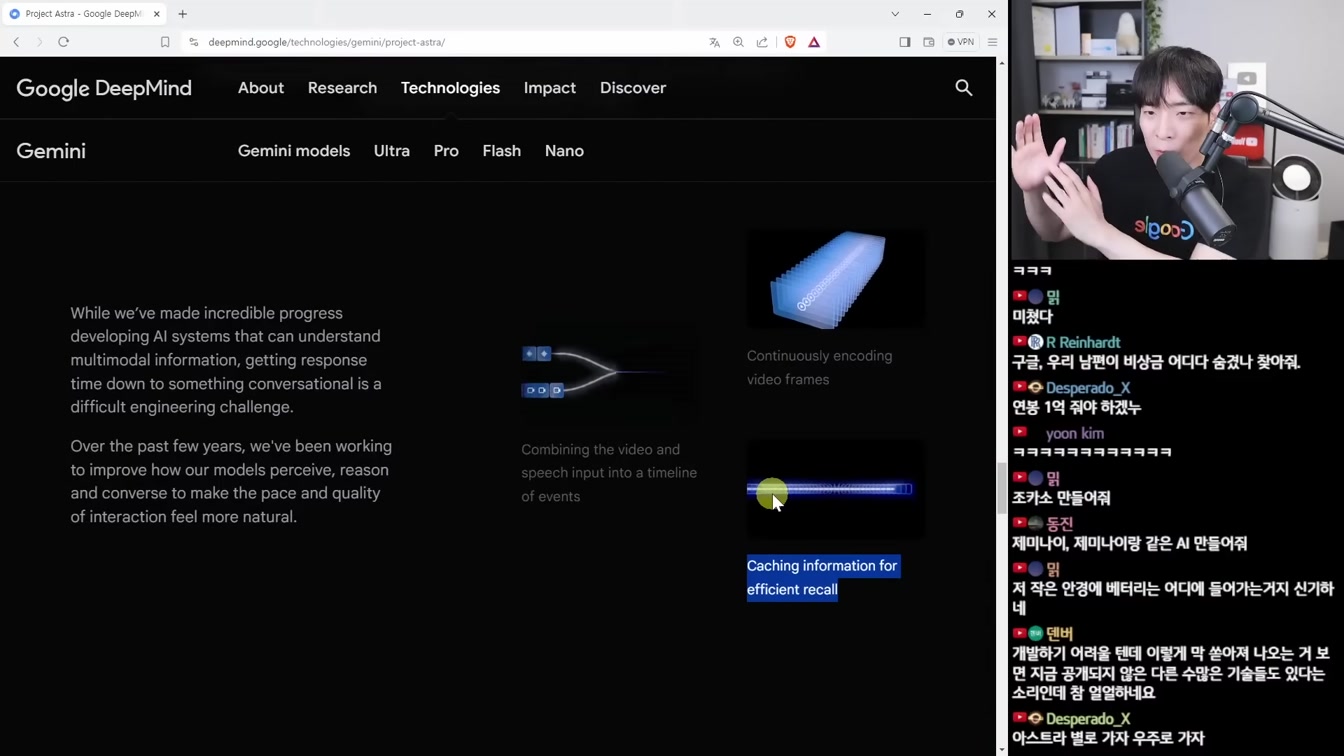The height and width of the screenshot is (756, 1344).
Task: Click the caching information animation thumbnail
Action: point(836,489)
